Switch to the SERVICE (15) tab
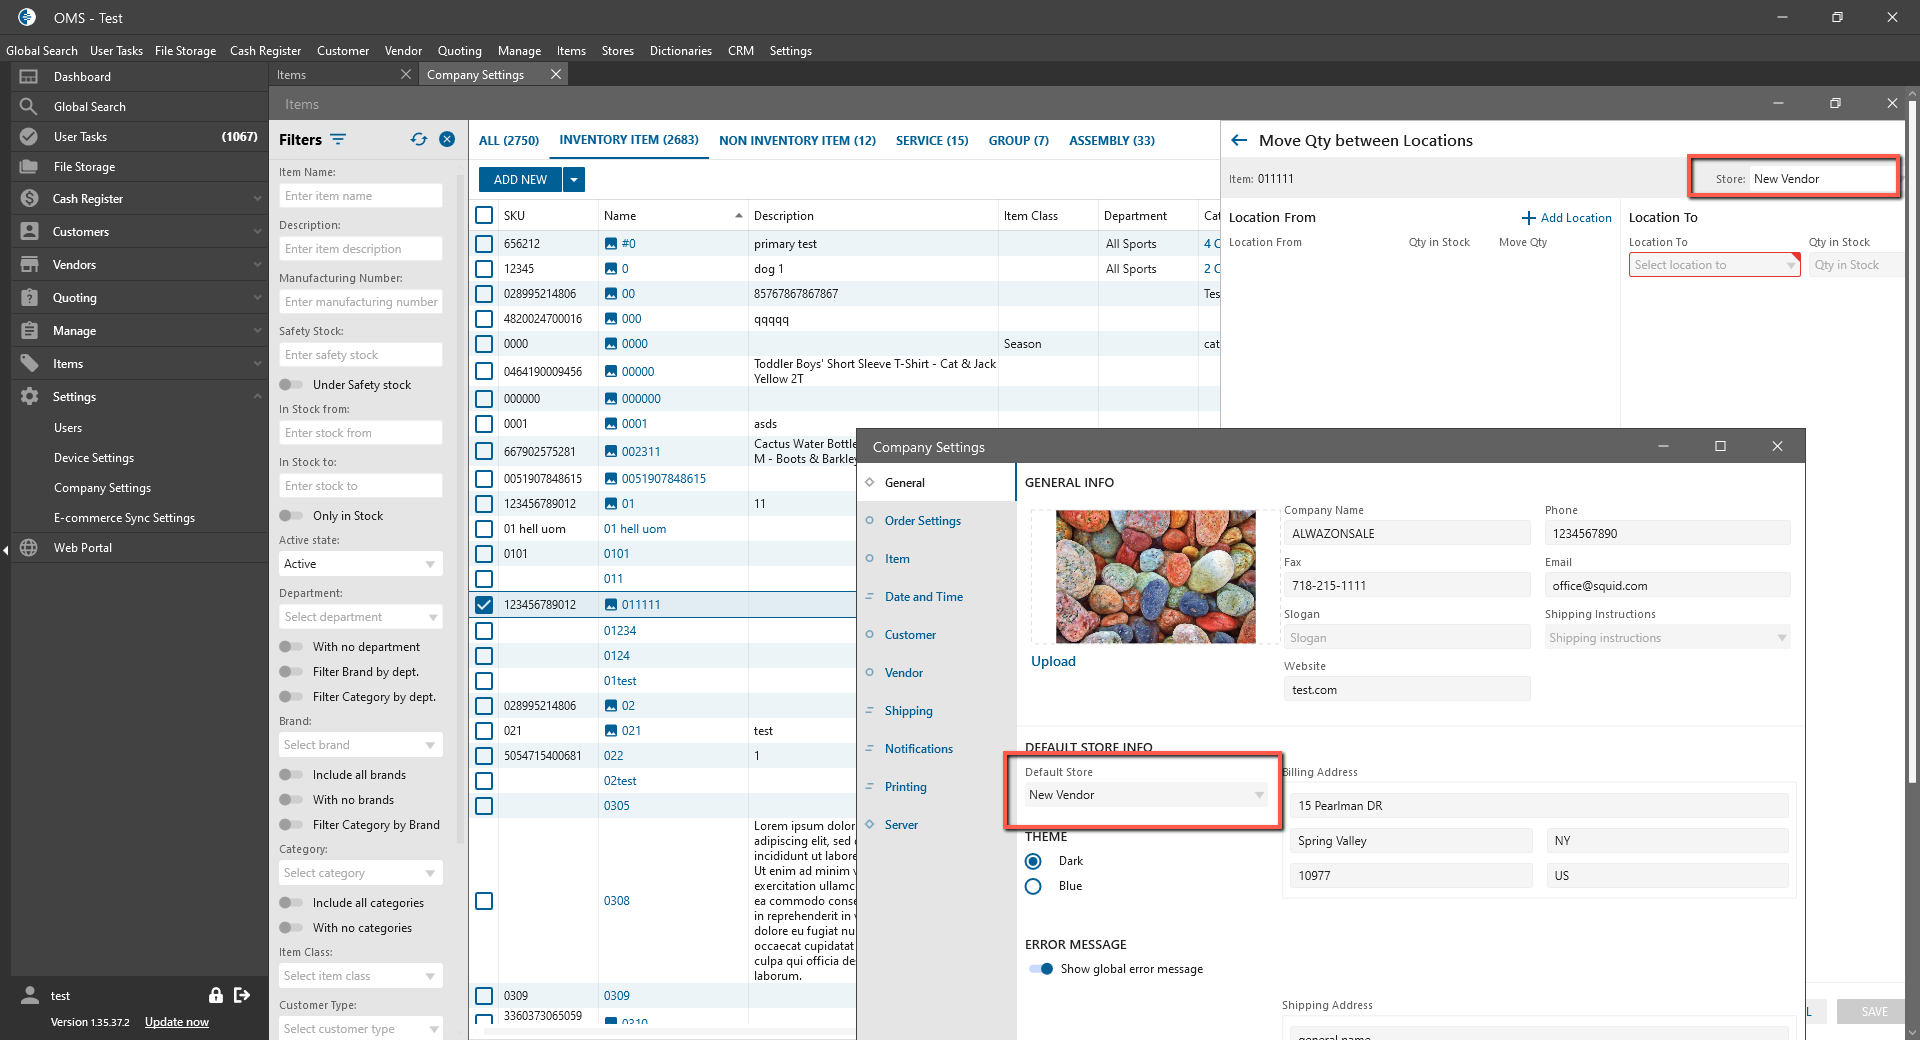The image size is (1920, 1040). tap(932, 141)
